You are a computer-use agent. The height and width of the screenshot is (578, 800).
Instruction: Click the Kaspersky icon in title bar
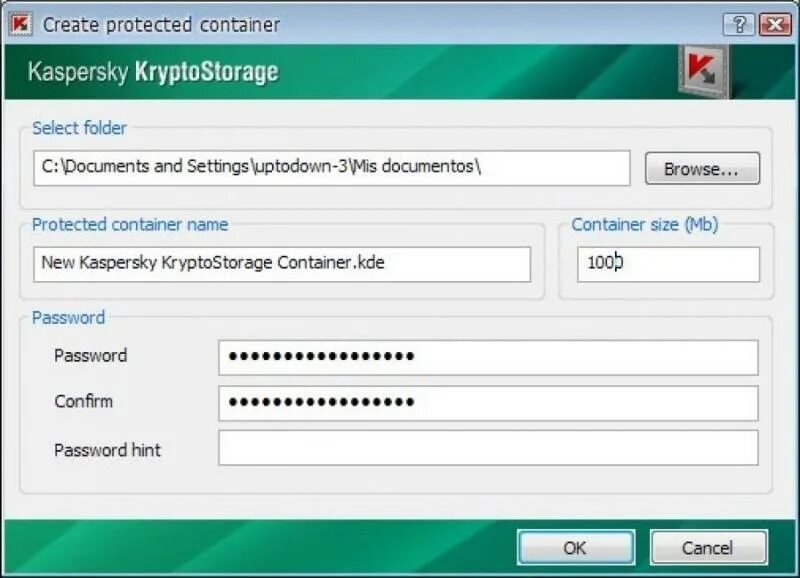pos(21,24)
